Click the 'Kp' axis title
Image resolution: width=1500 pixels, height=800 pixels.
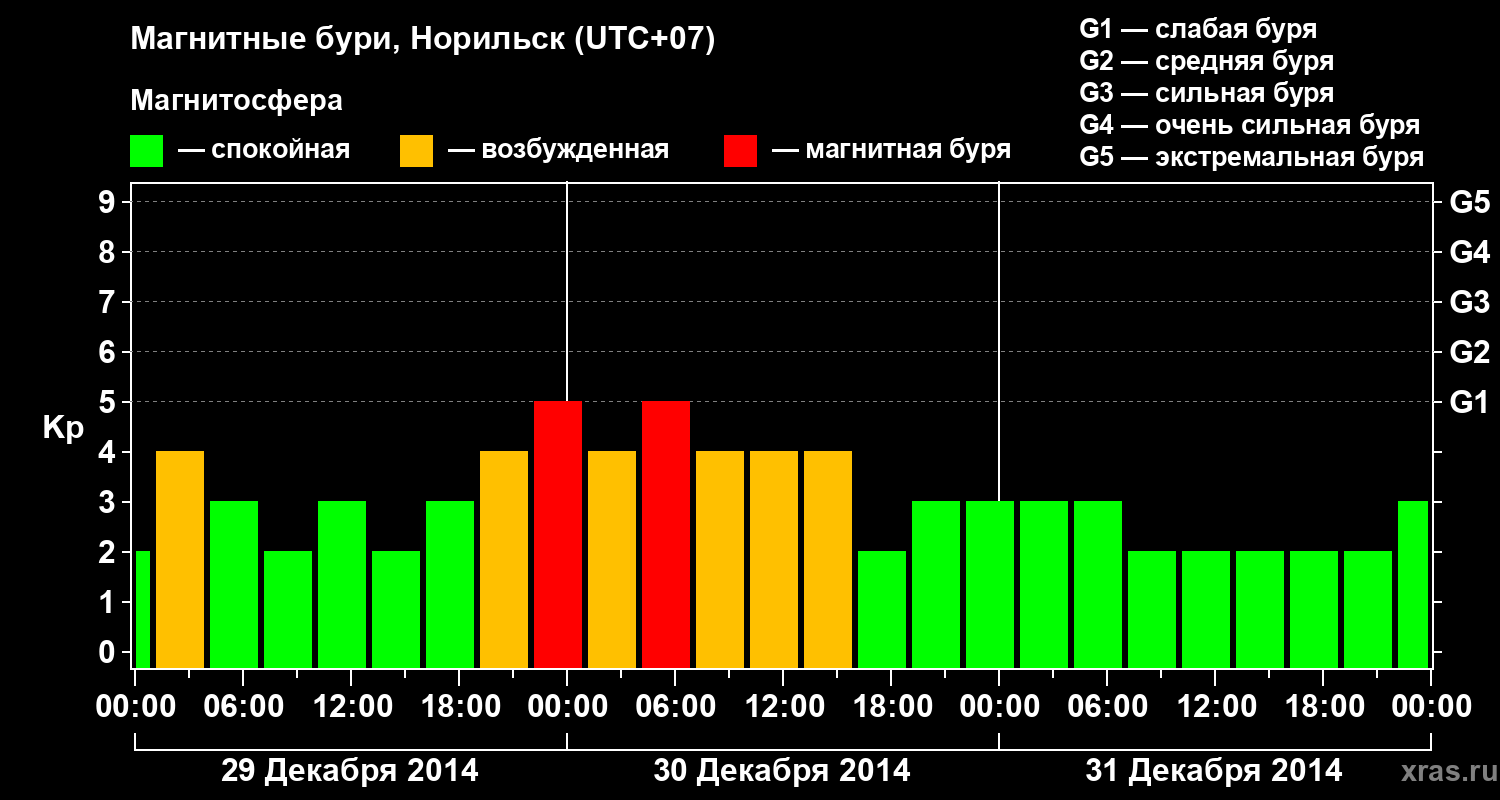(x=63, y=428)
